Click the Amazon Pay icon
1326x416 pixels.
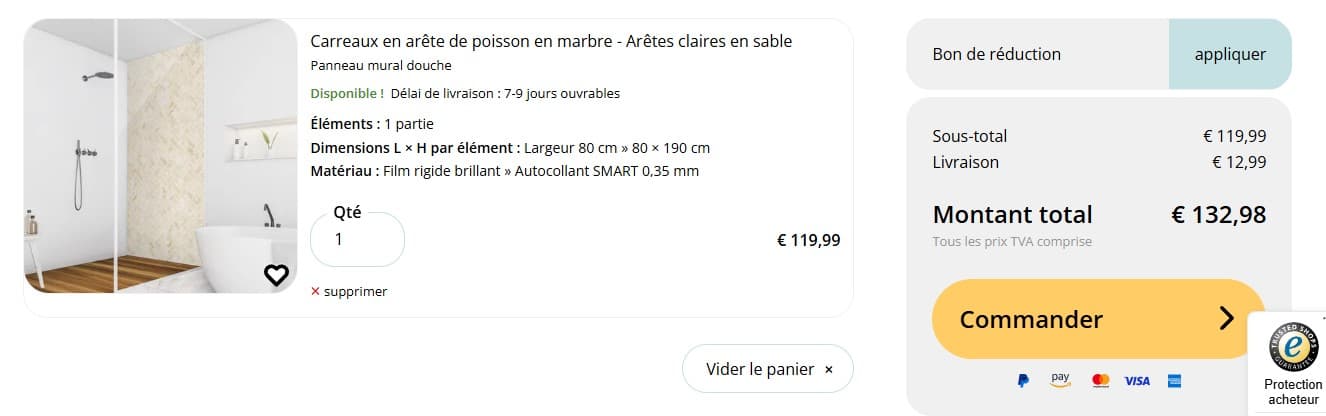(1060, 380)
